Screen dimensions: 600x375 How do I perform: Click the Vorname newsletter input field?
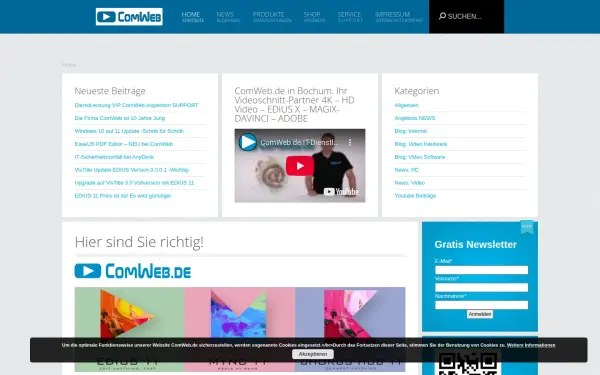pyautogui.click(x=481, y=287)
